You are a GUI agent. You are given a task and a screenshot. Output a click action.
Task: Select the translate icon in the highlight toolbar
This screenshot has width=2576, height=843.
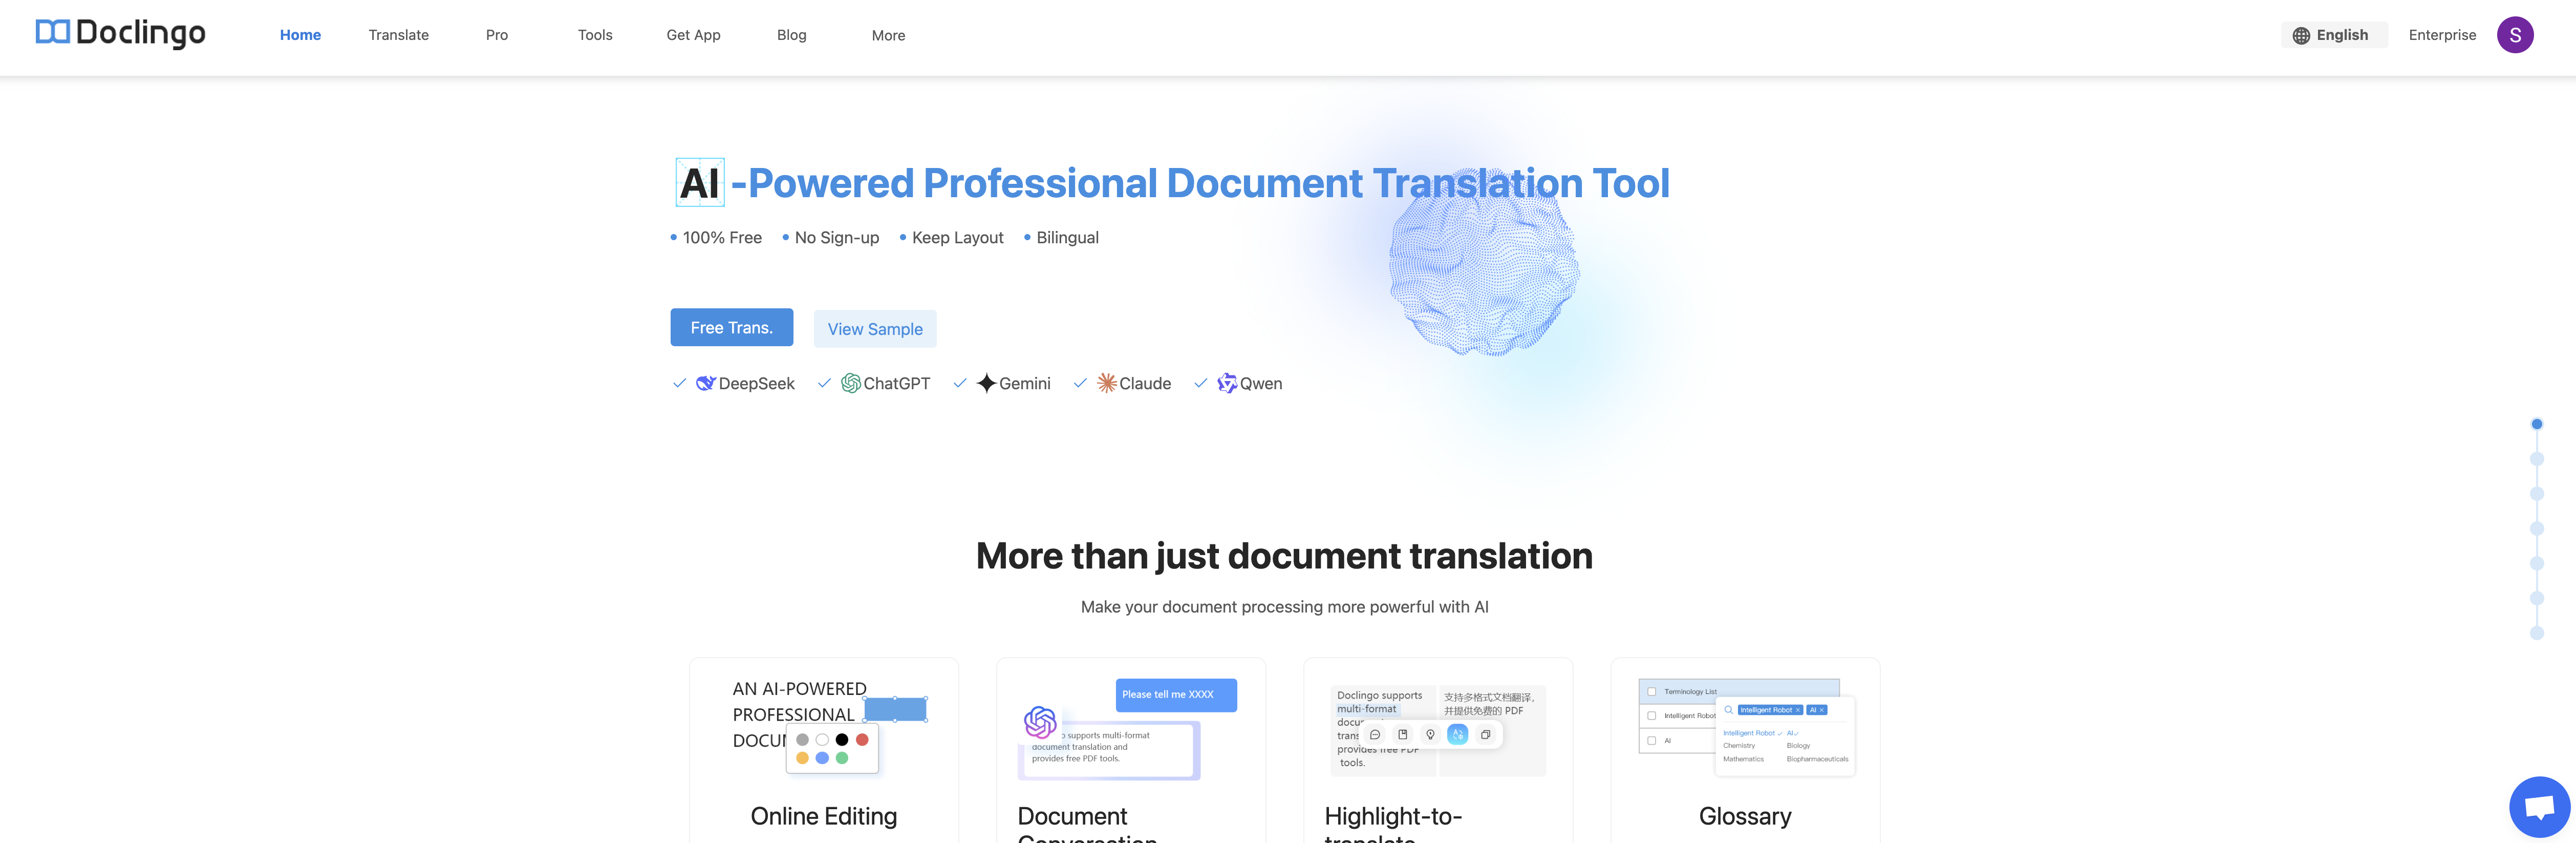[x=1458, y=735]
